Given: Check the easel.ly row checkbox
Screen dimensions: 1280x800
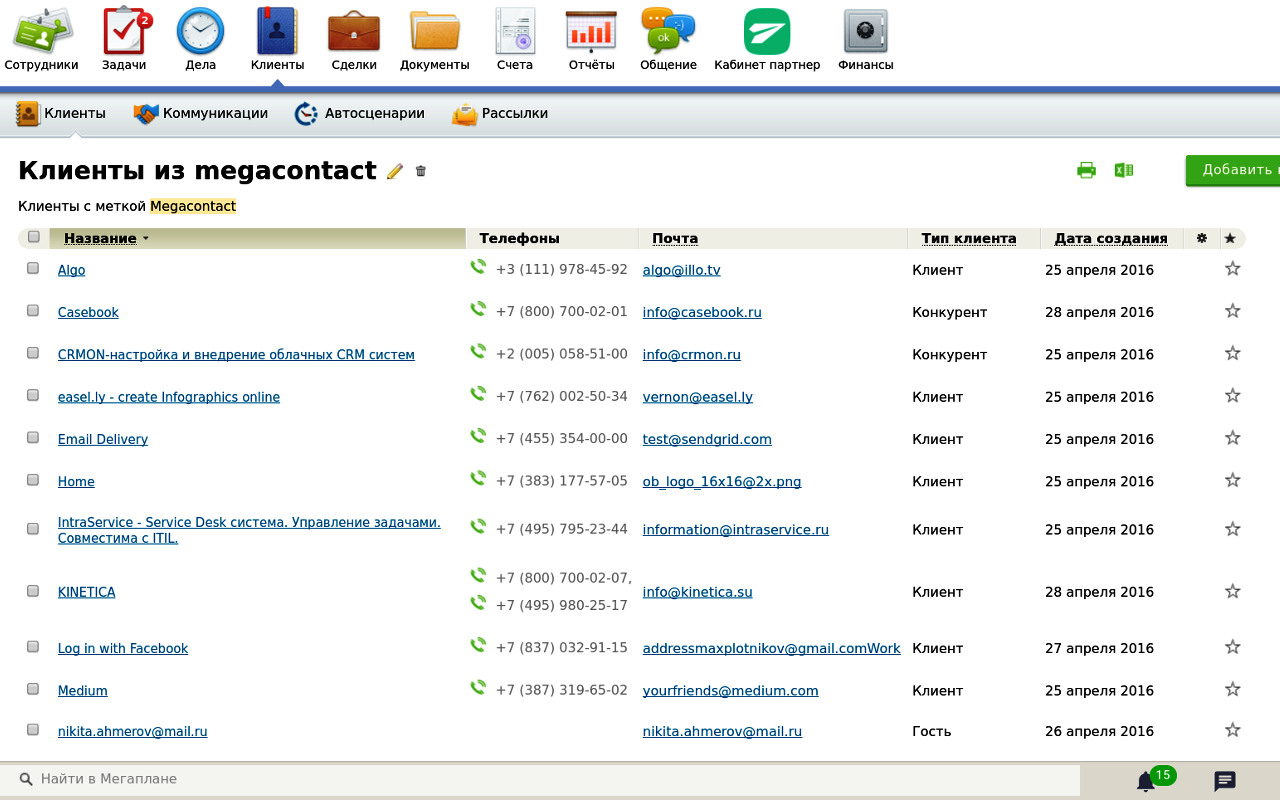Looking at the screenshot, I should click(x=33, y=395).
